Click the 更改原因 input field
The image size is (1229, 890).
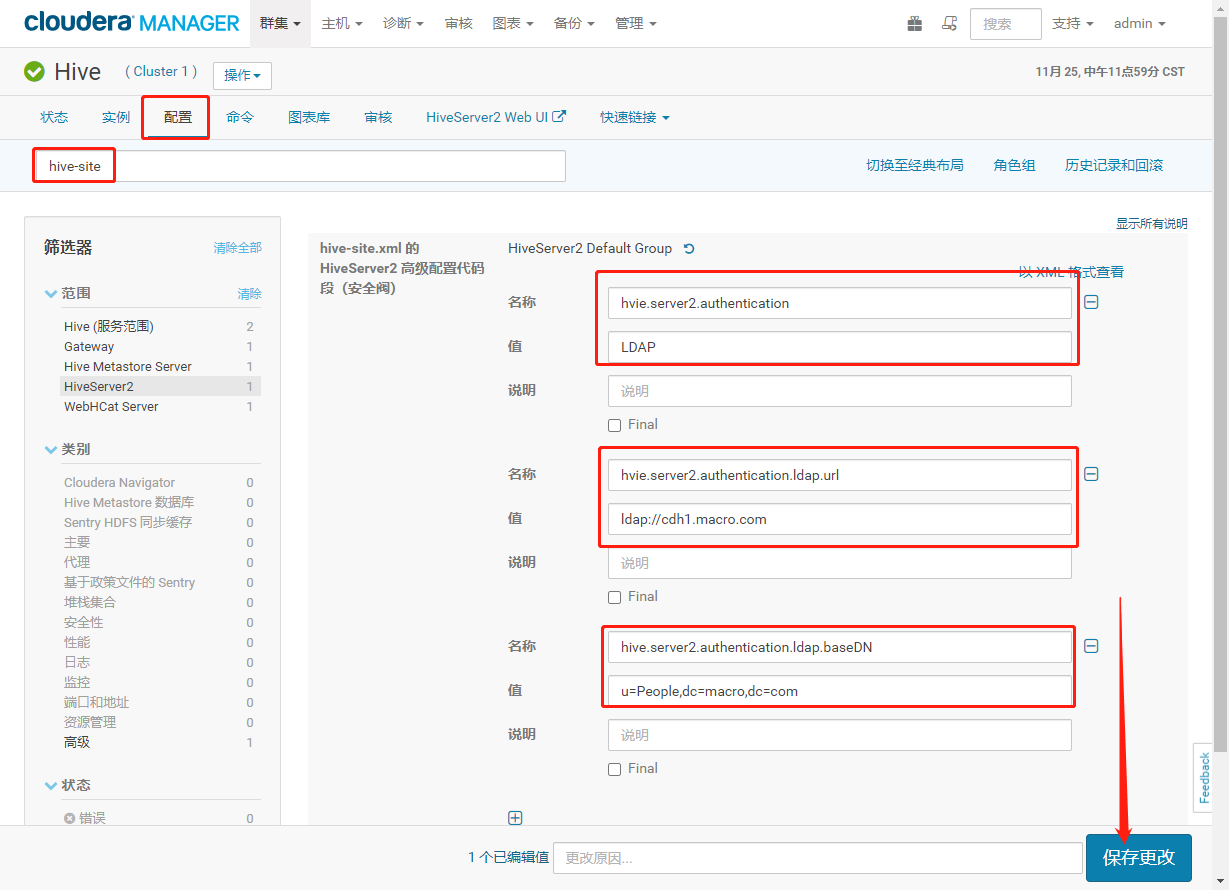point(817,858)
